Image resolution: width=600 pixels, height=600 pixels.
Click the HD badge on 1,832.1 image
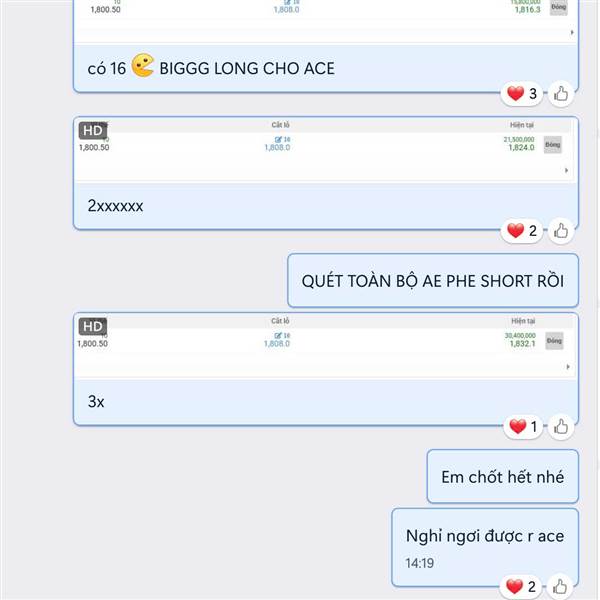point(93,326)
